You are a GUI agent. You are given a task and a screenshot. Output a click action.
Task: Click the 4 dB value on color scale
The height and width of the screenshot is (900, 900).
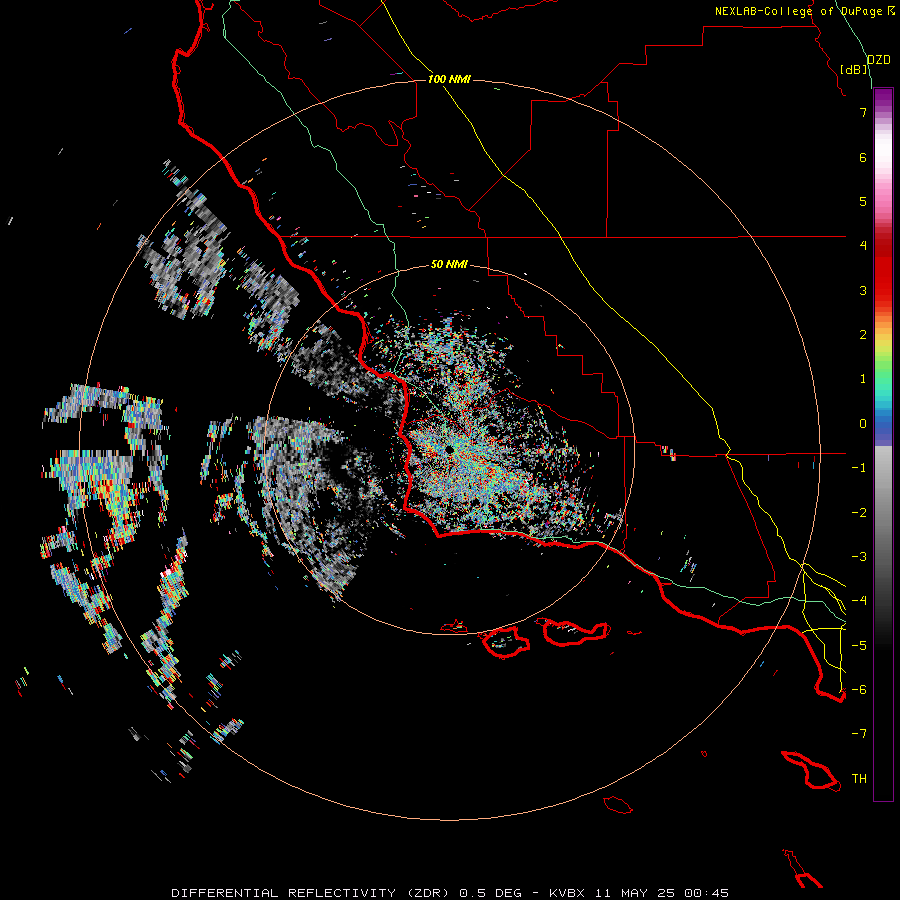(x=863, y=246)
